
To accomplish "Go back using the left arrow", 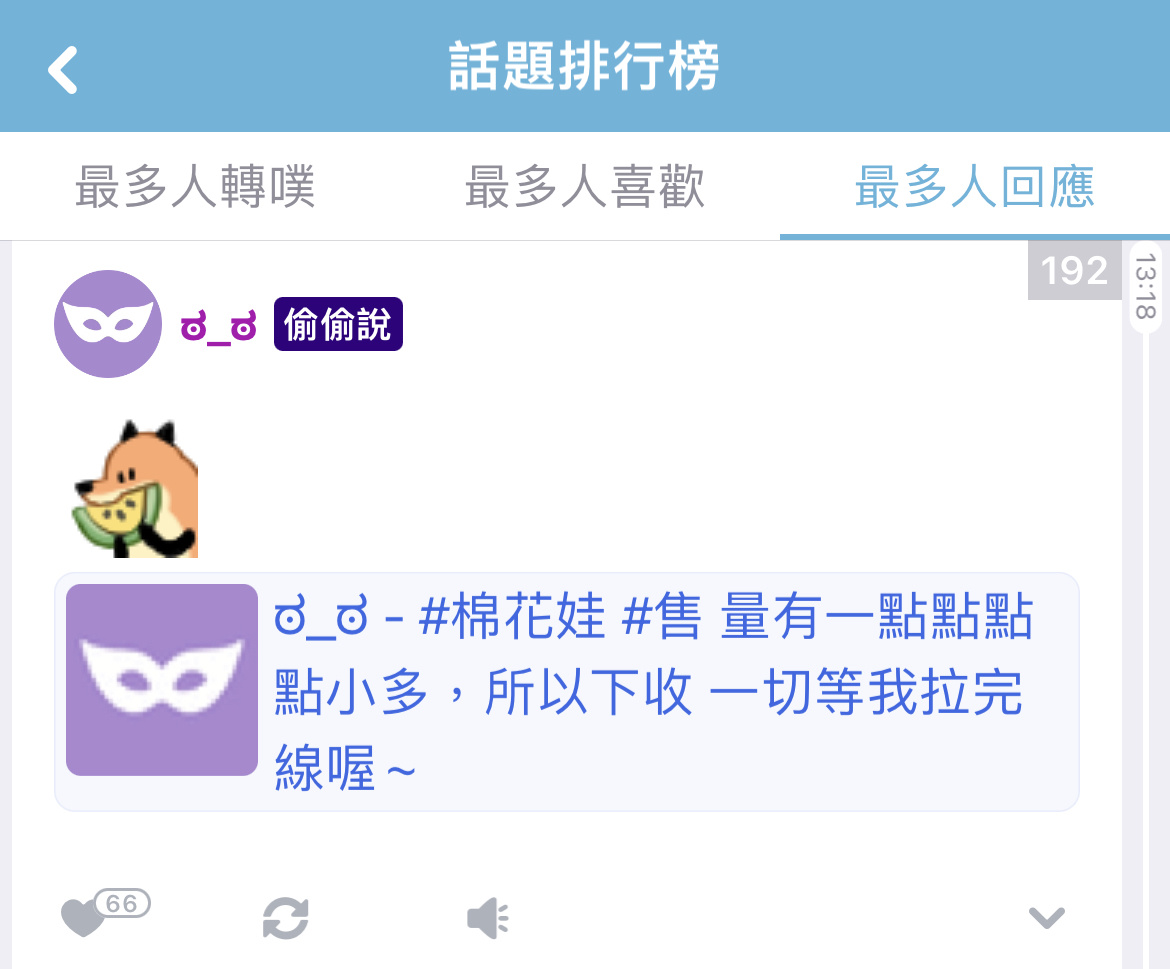I will click(x=63, y=70).
